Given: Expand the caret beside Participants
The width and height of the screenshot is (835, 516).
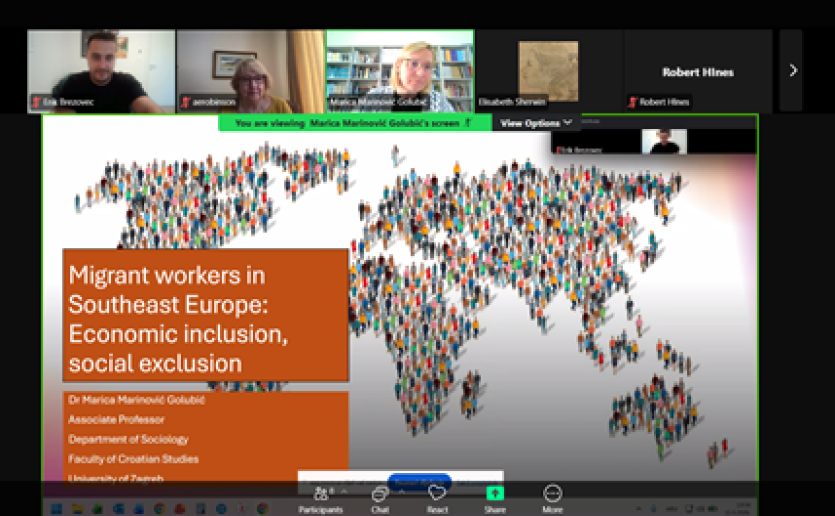Looking at the screenshot, I should pyautogui.click(x=344, y=491).
